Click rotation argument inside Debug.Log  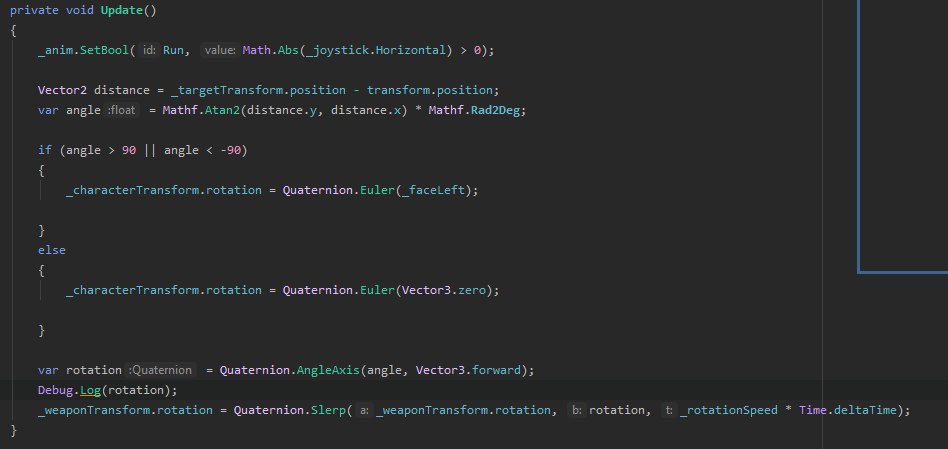coord(137,390)
